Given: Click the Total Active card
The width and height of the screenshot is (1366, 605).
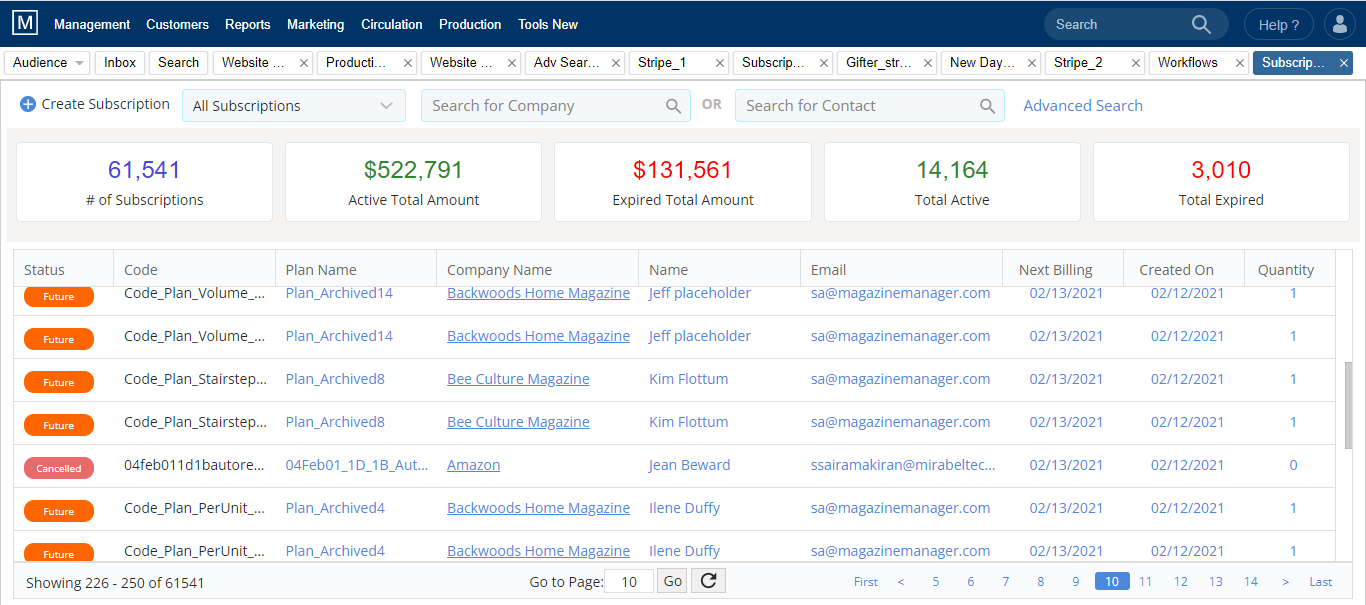Looking at the screenshot, I should click(952, 182).
